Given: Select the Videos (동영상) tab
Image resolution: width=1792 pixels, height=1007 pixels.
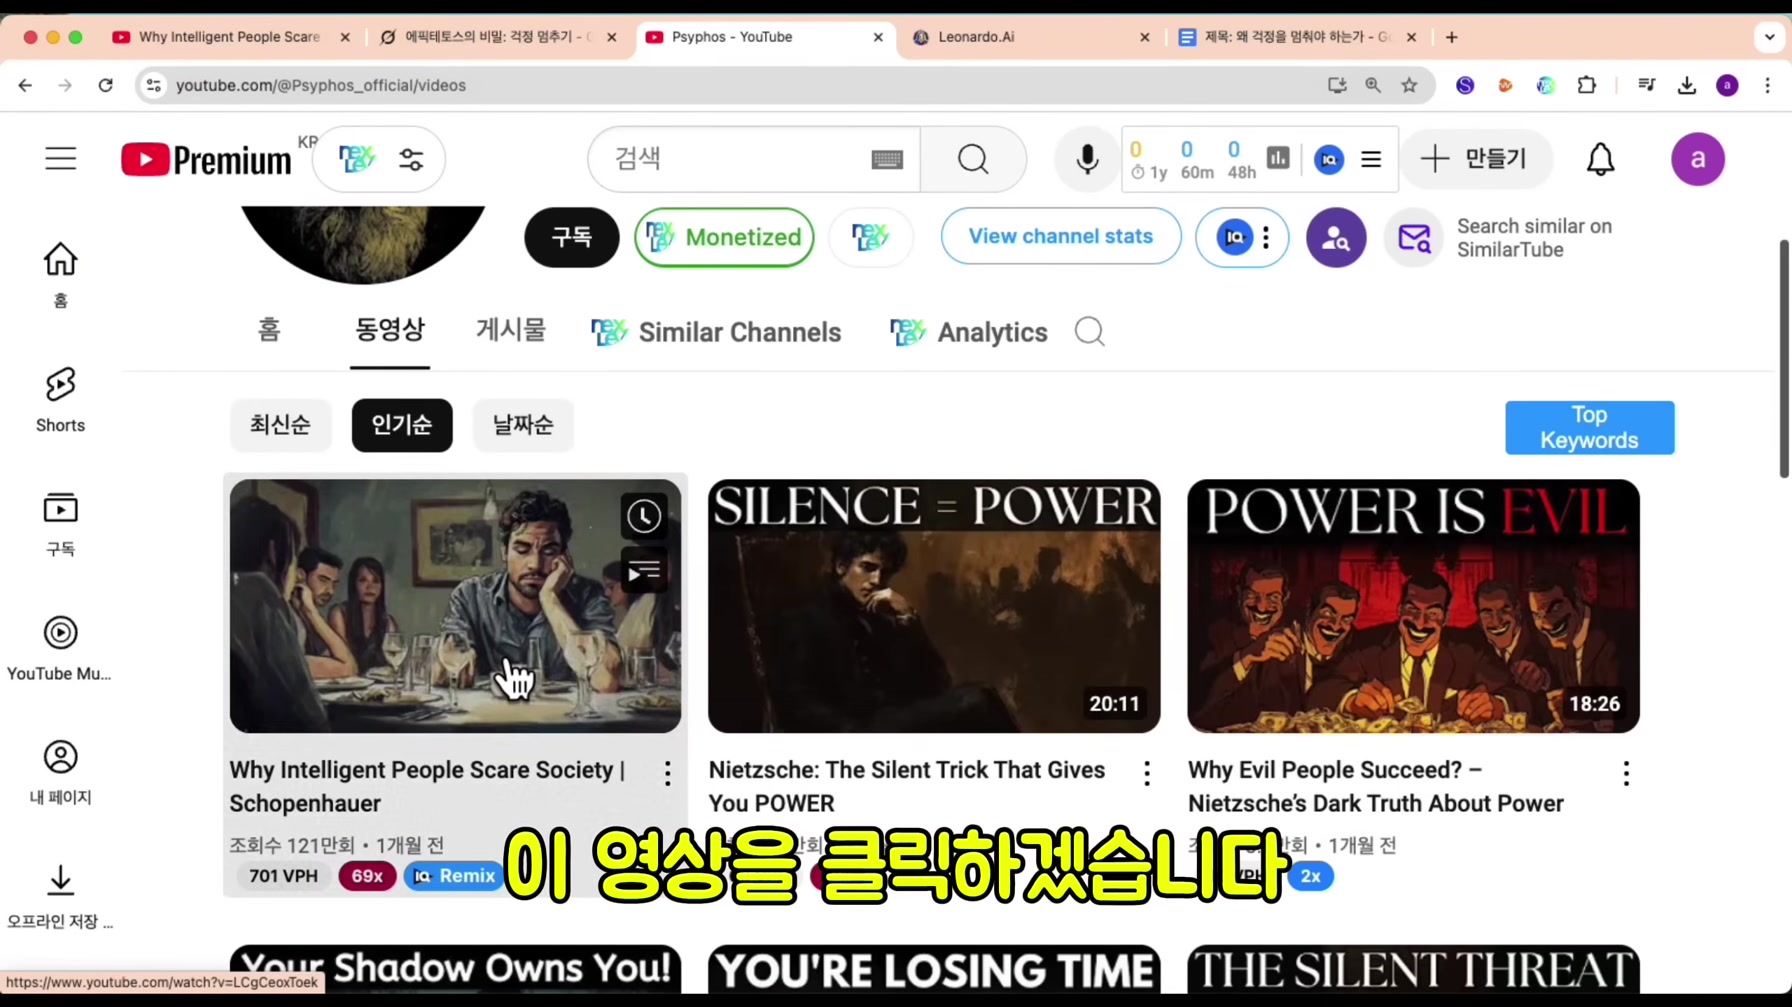Looking at the screenshot, I should (x=390, y=331).
